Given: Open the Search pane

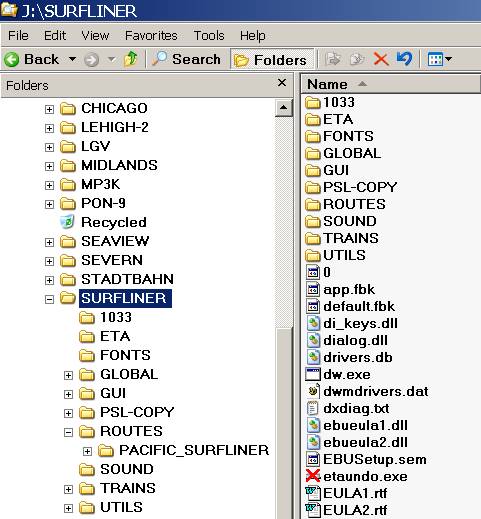Looking at the screenshot, I should tap(186, 59).
